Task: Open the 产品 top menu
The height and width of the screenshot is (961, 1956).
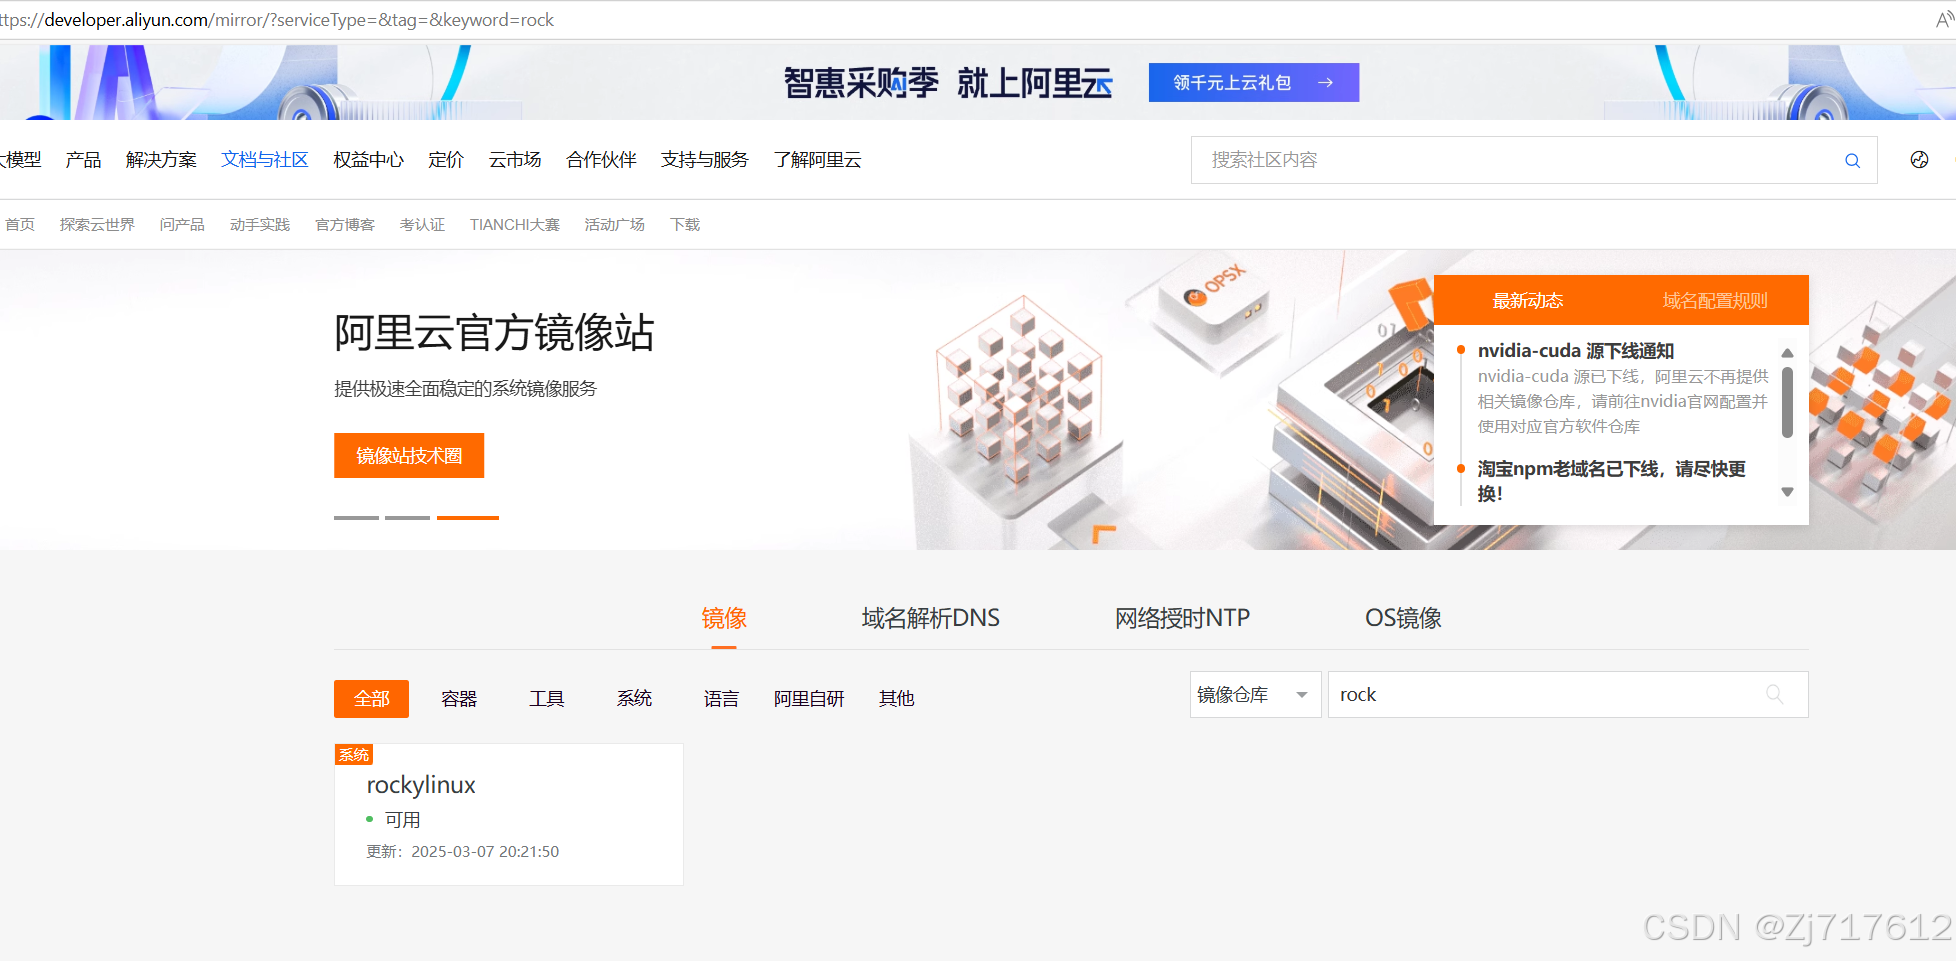Action: (x=83, y=160)
